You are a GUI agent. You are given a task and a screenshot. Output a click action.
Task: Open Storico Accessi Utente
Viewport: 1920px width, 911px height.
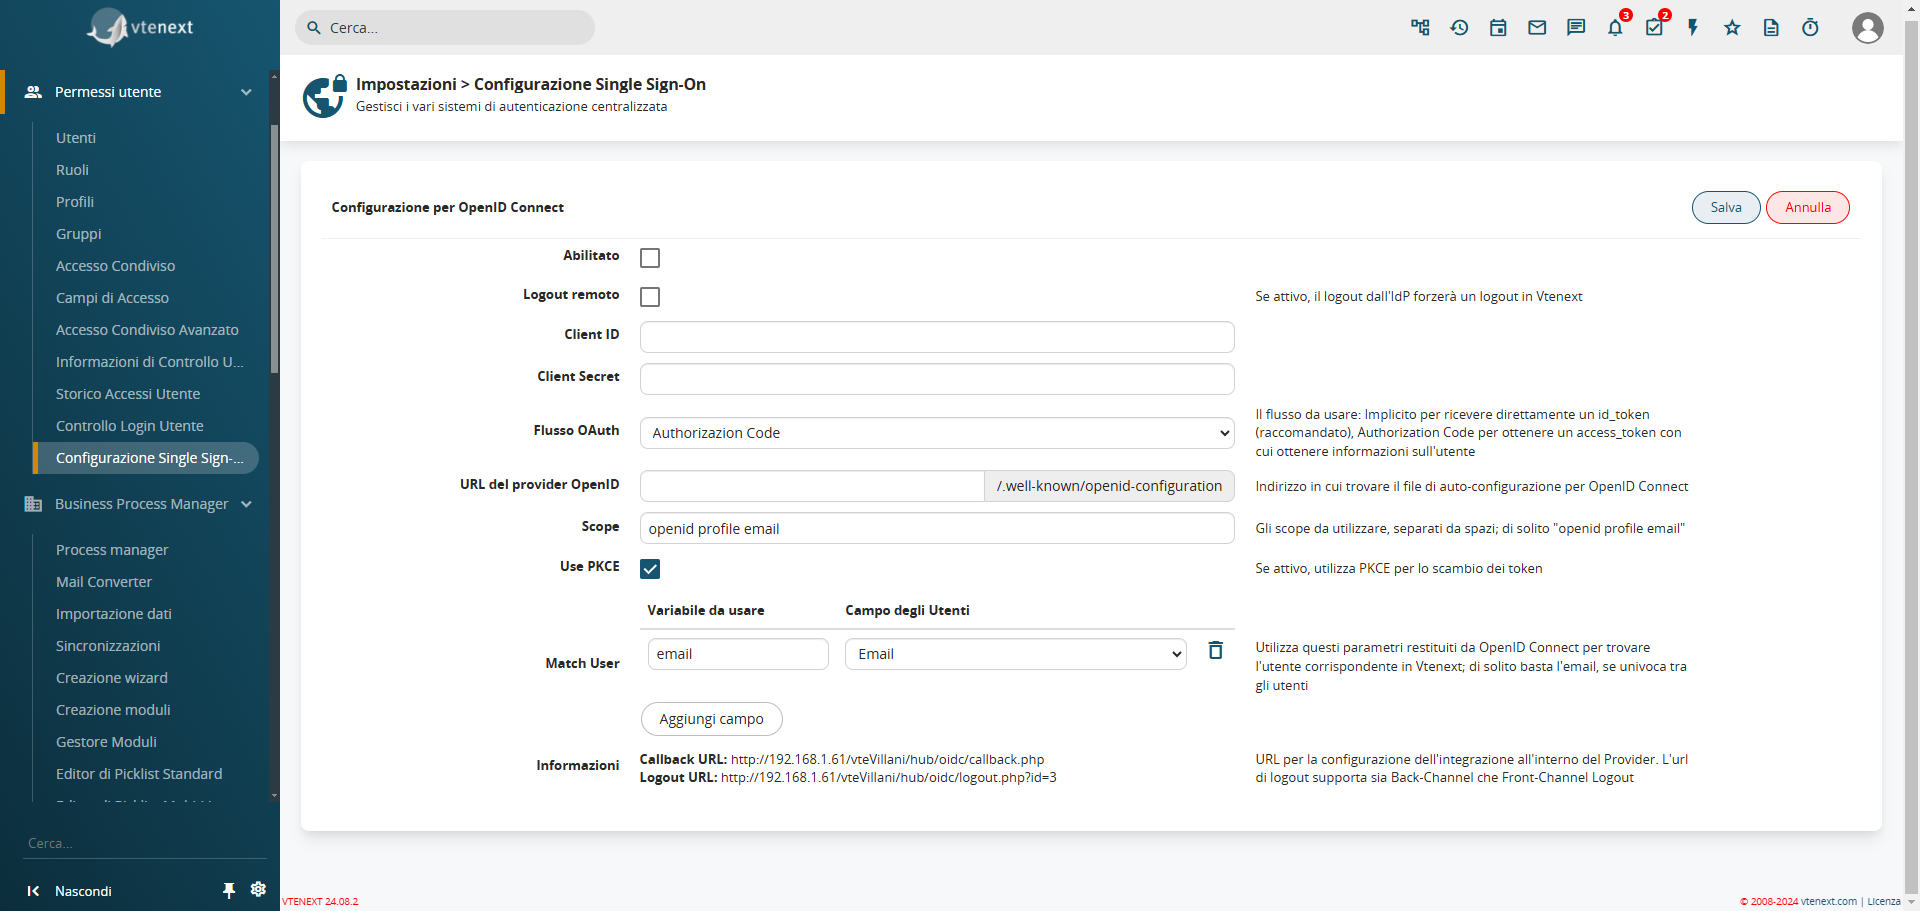pos(128,394)
